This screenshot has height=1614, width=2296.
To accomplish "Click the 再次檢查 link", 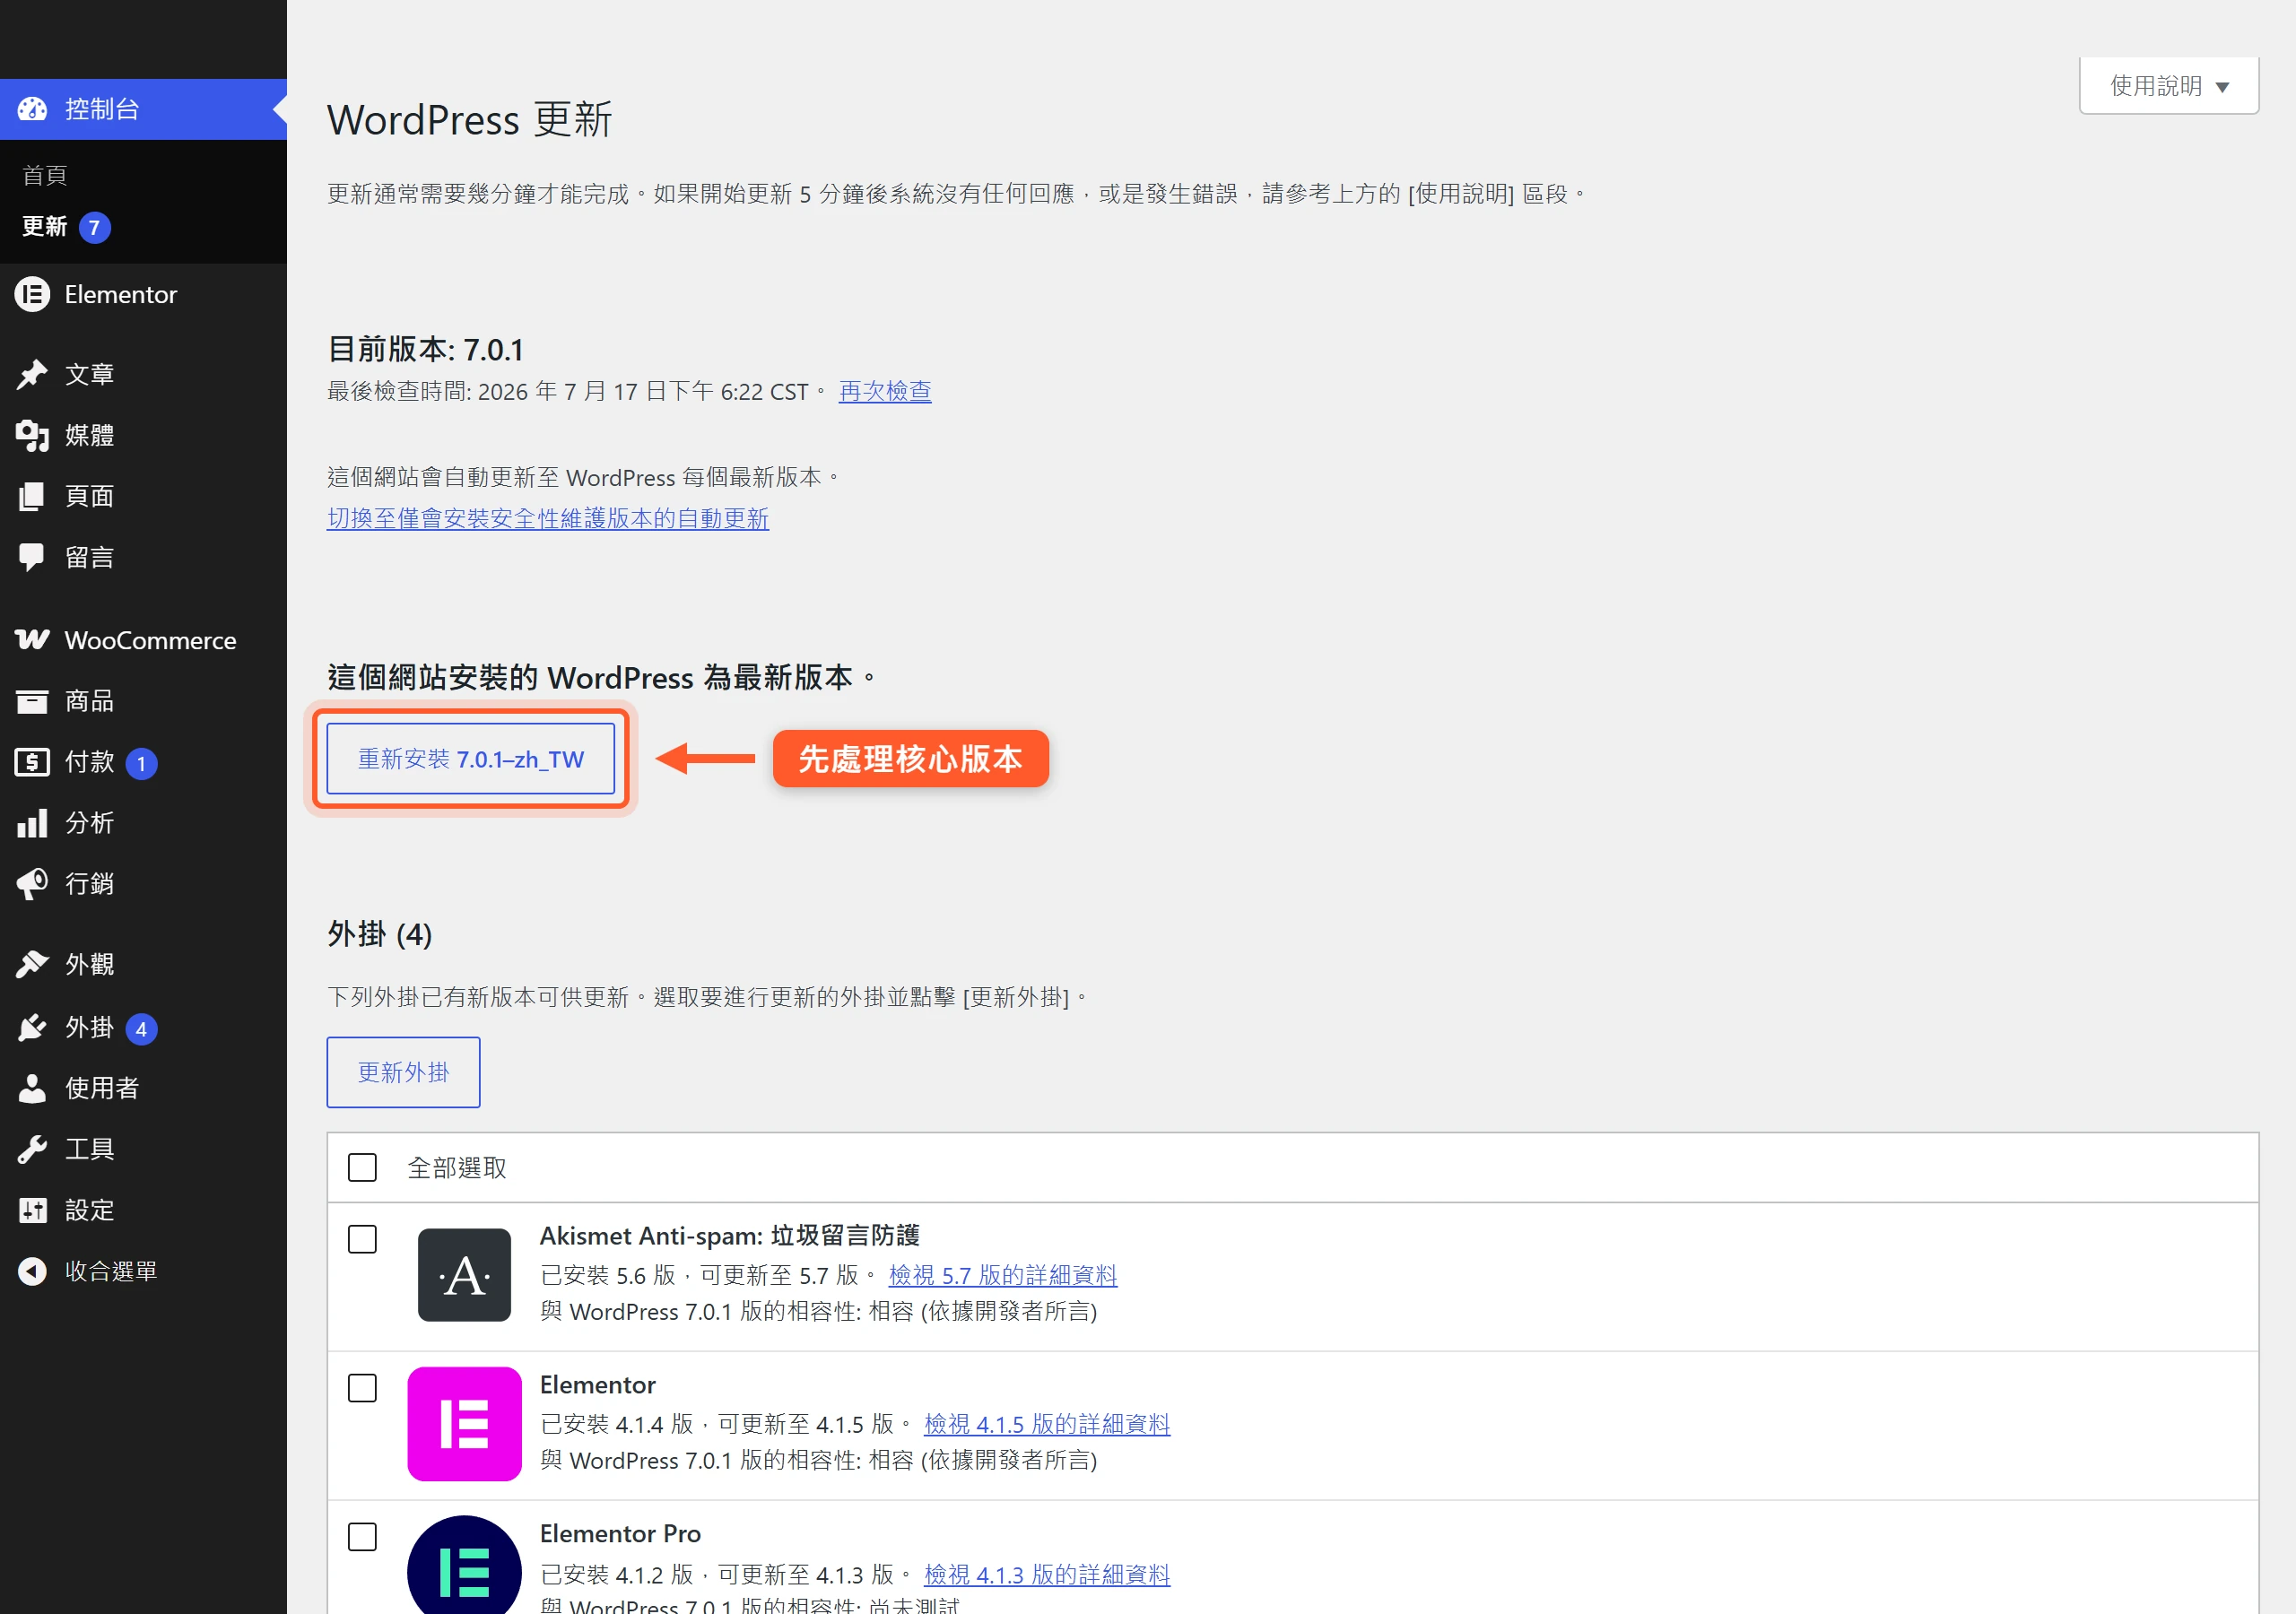I will coord(885,391).
